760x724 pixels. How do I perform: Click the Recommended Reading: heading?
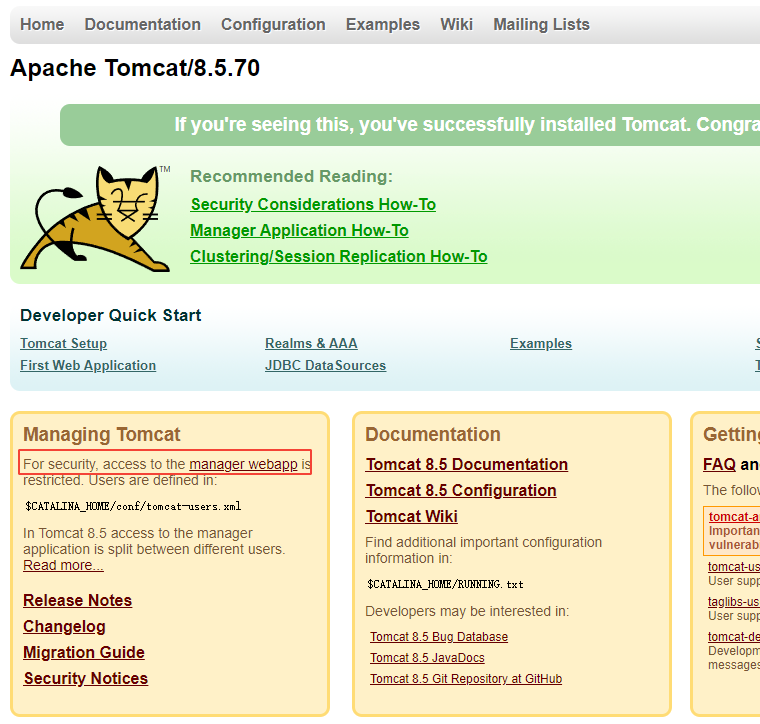point(291,176)
